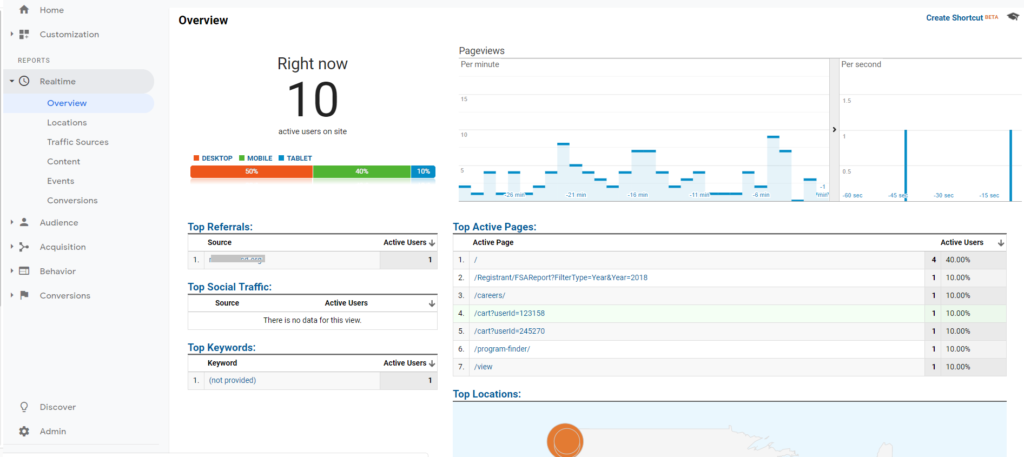Click the Discover lightbulb icon
Image resolution: width=1024 pixels, height=457 pixels.
[x=24, y=407]
